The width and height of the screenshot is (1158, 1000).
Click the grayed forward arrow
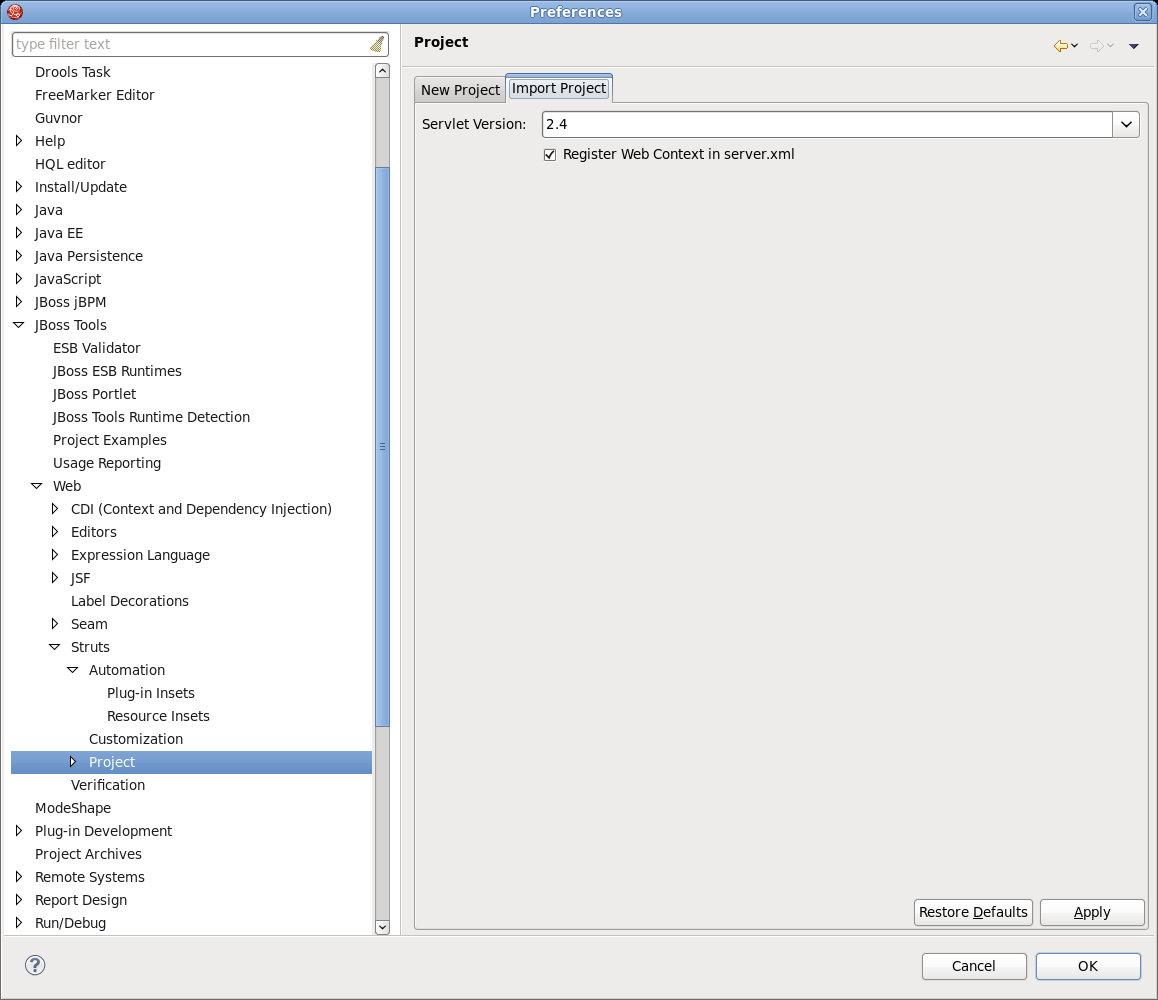click(1096, 46)
